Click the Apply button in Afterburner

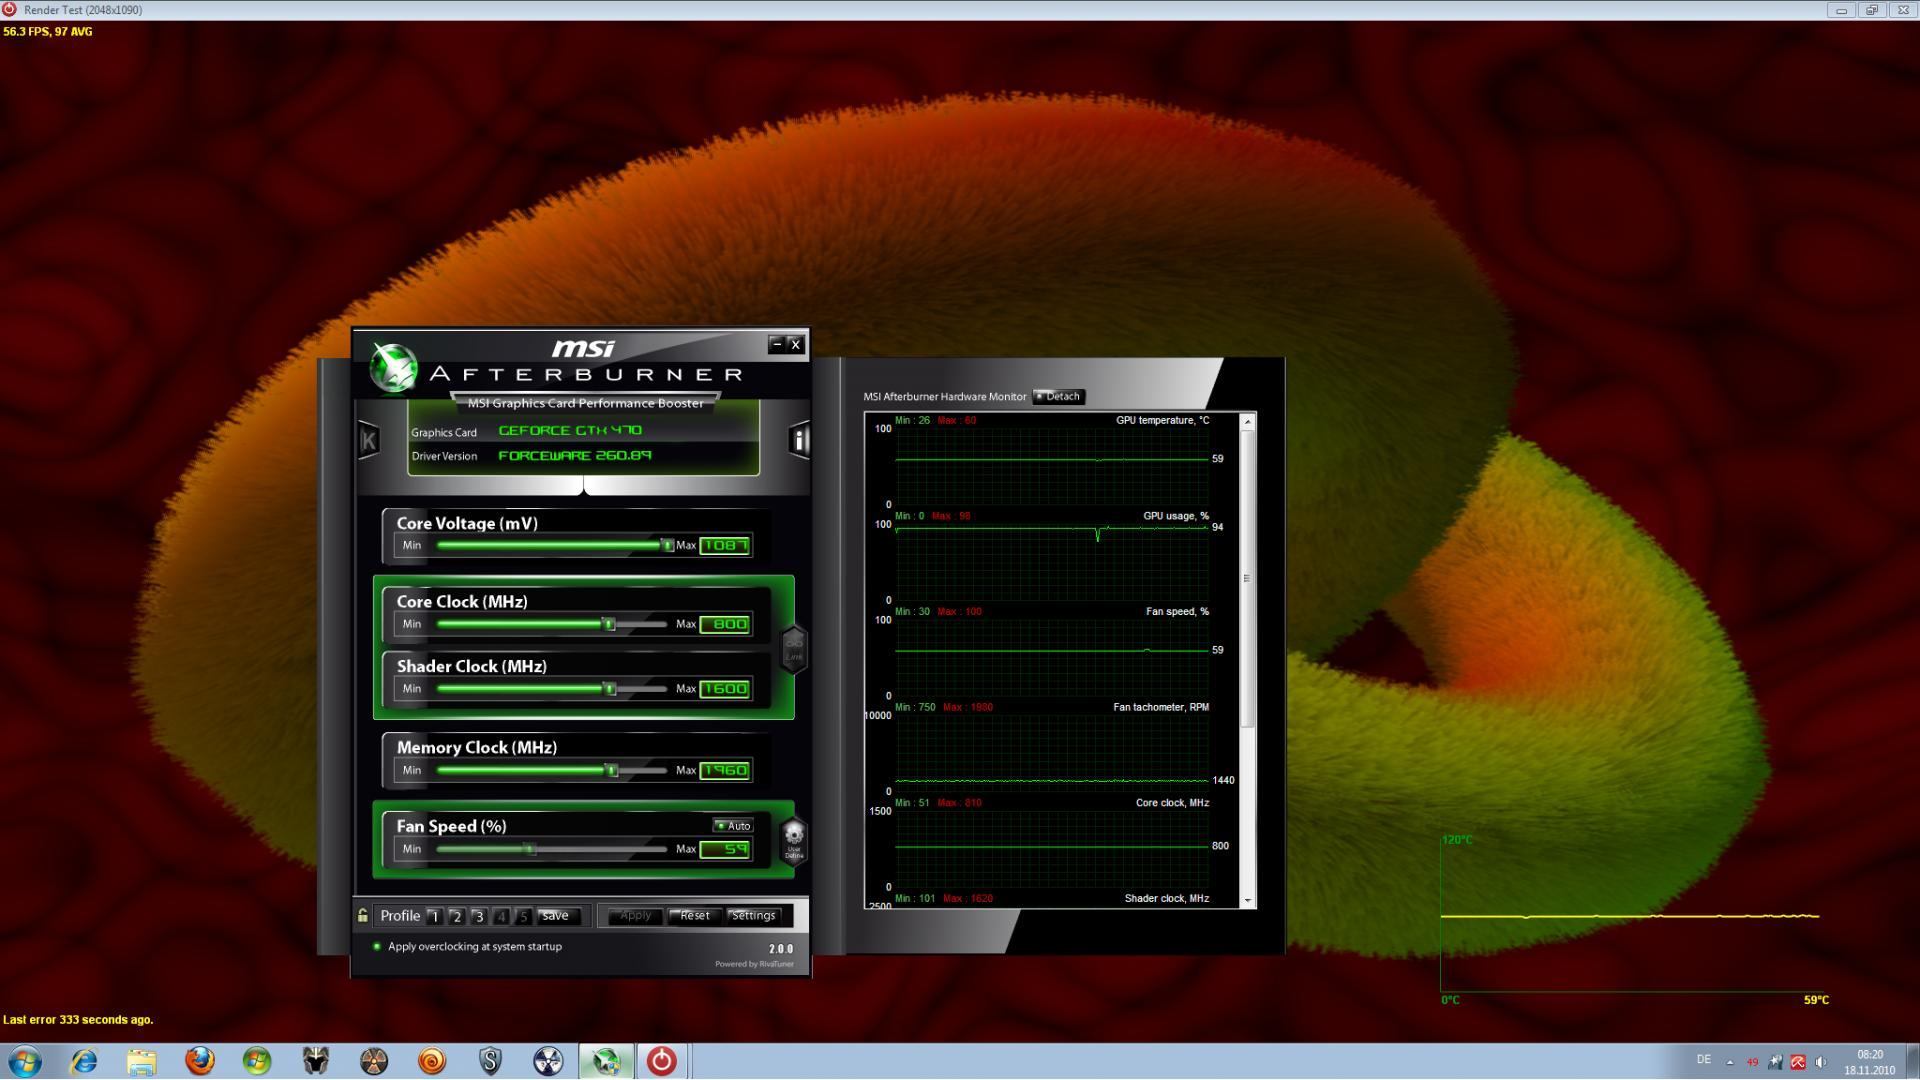tap(635, 916)
